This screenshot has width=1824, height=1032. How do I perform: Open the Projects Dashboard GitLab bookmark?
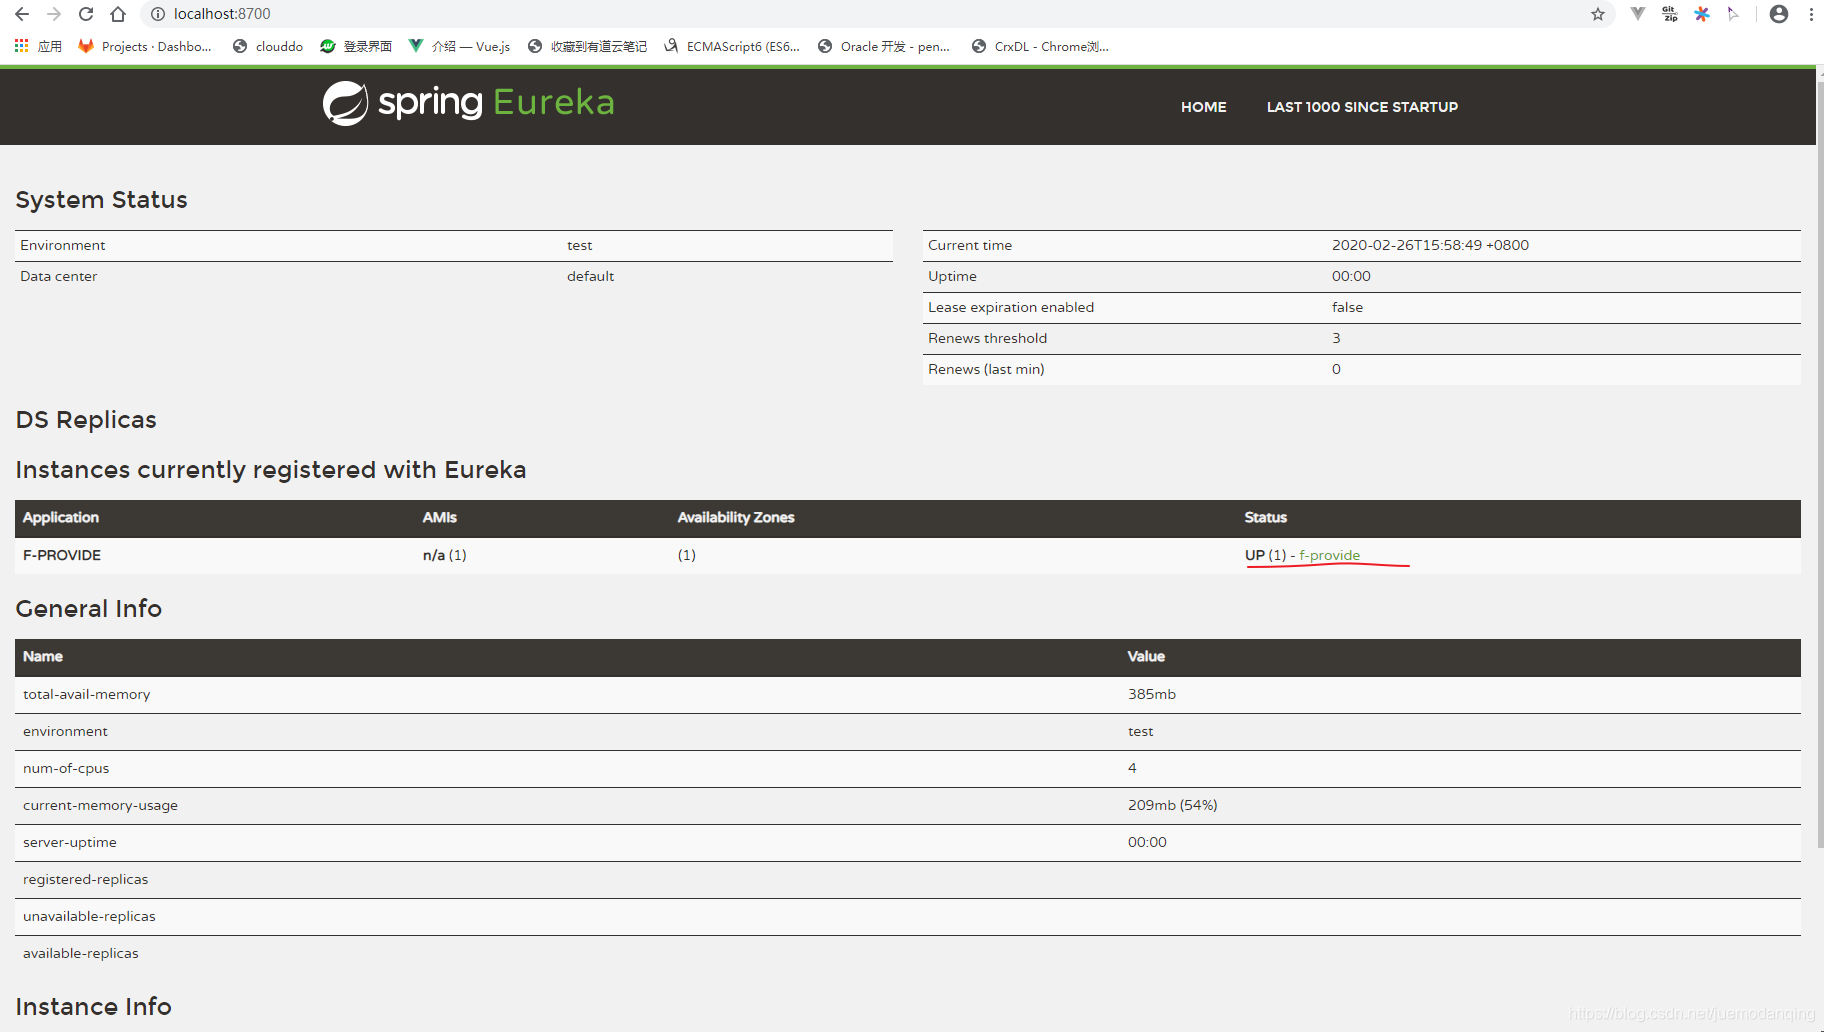pos(145,46)
